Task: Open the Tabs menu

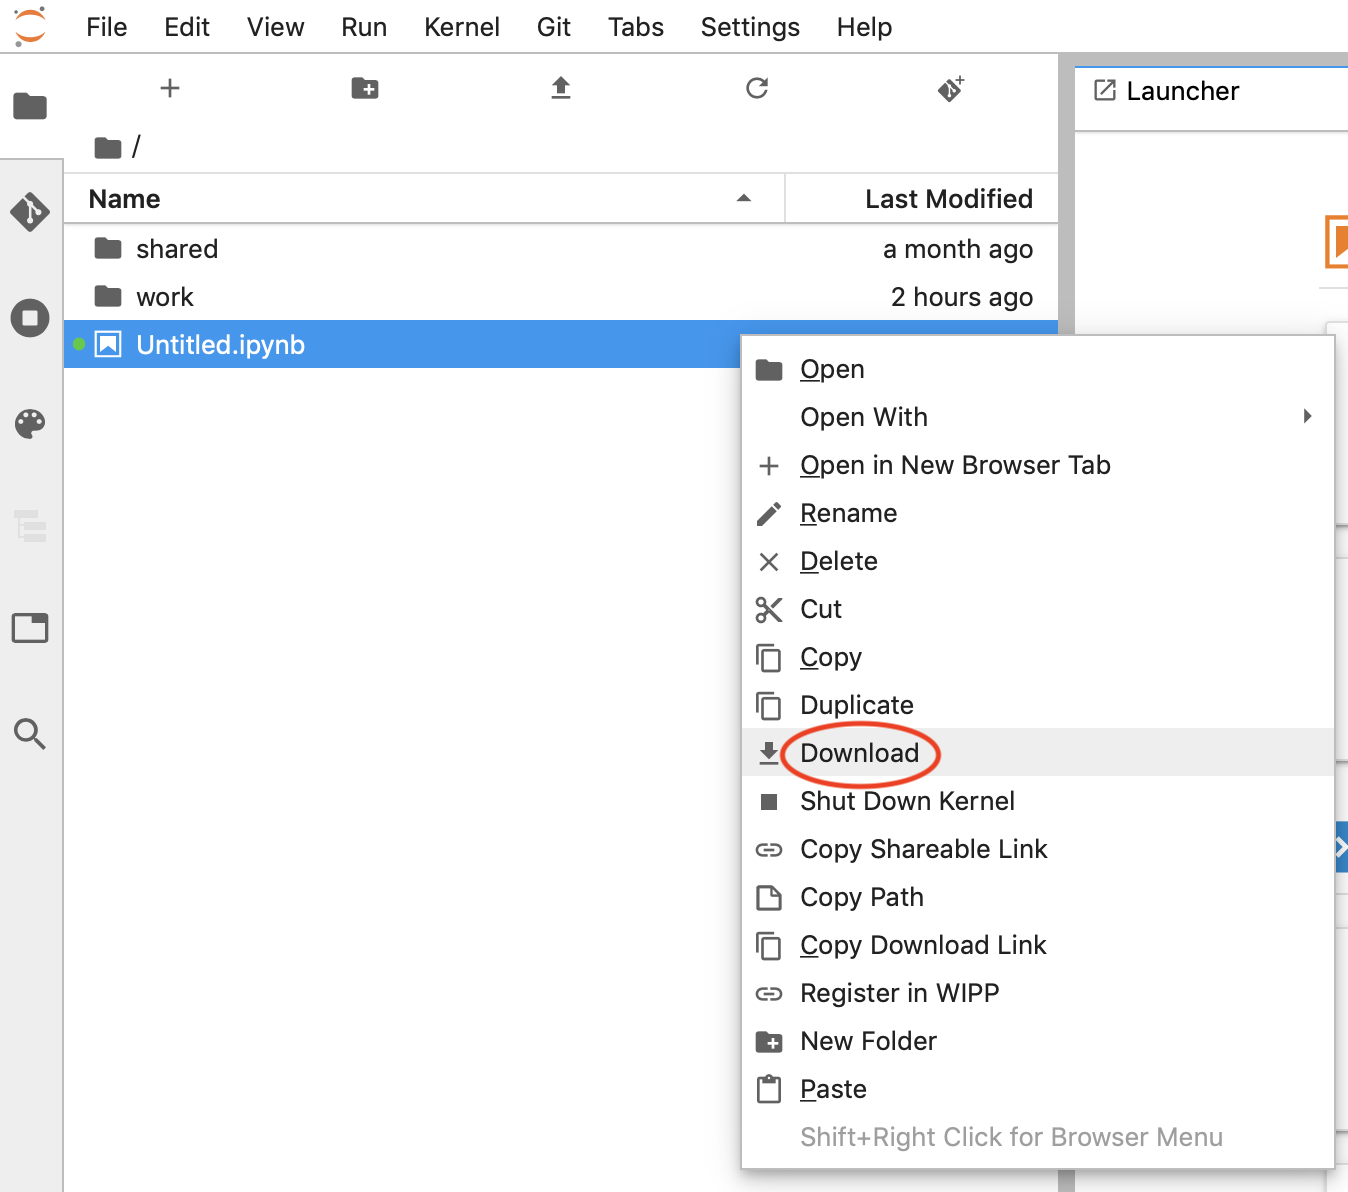Action: (636, 27)
